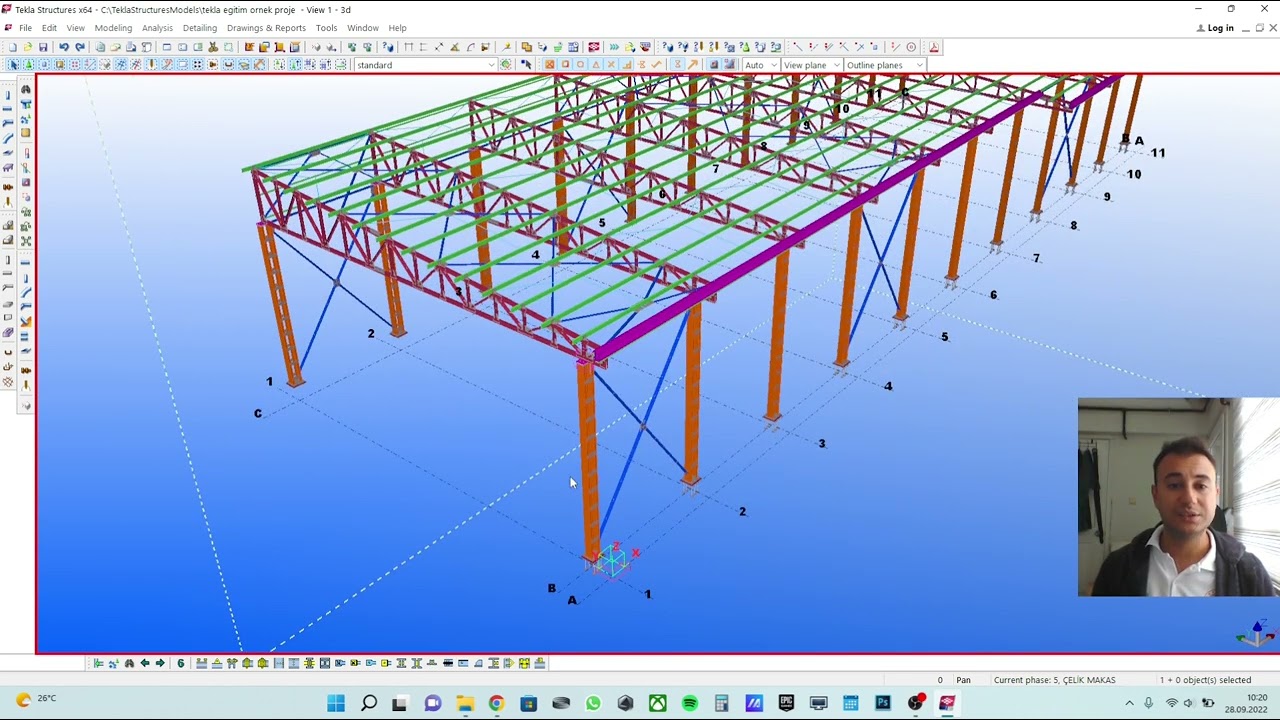Click the Undo arrow icon
This screenshot has height=720, width=1280.
(x=63, y=47)
